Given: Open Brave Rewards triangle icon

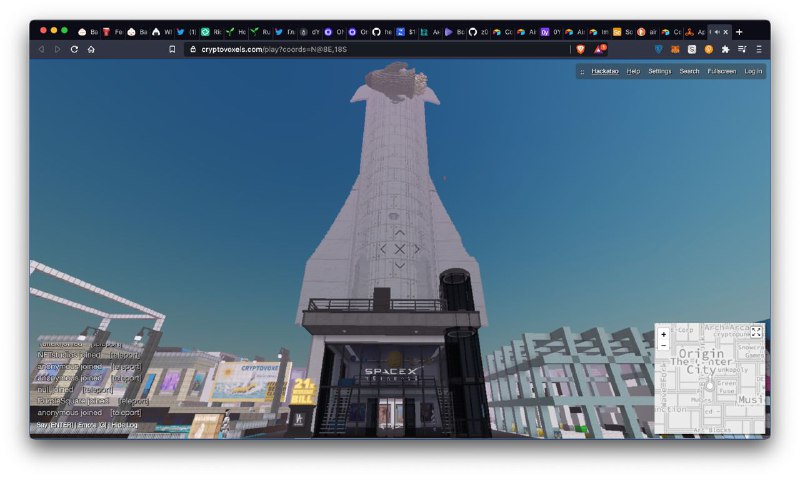Looking at the screenshot, I should point(599,49).
